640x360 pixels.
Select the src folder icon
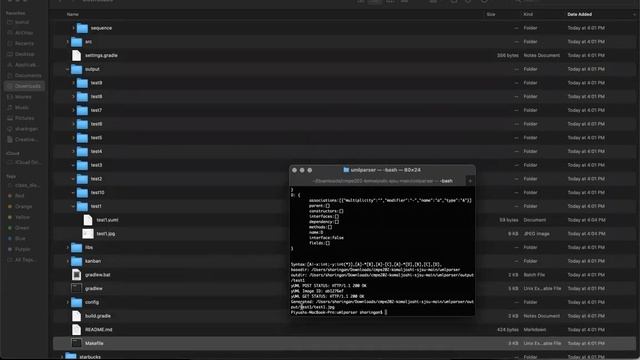point(77,42)
